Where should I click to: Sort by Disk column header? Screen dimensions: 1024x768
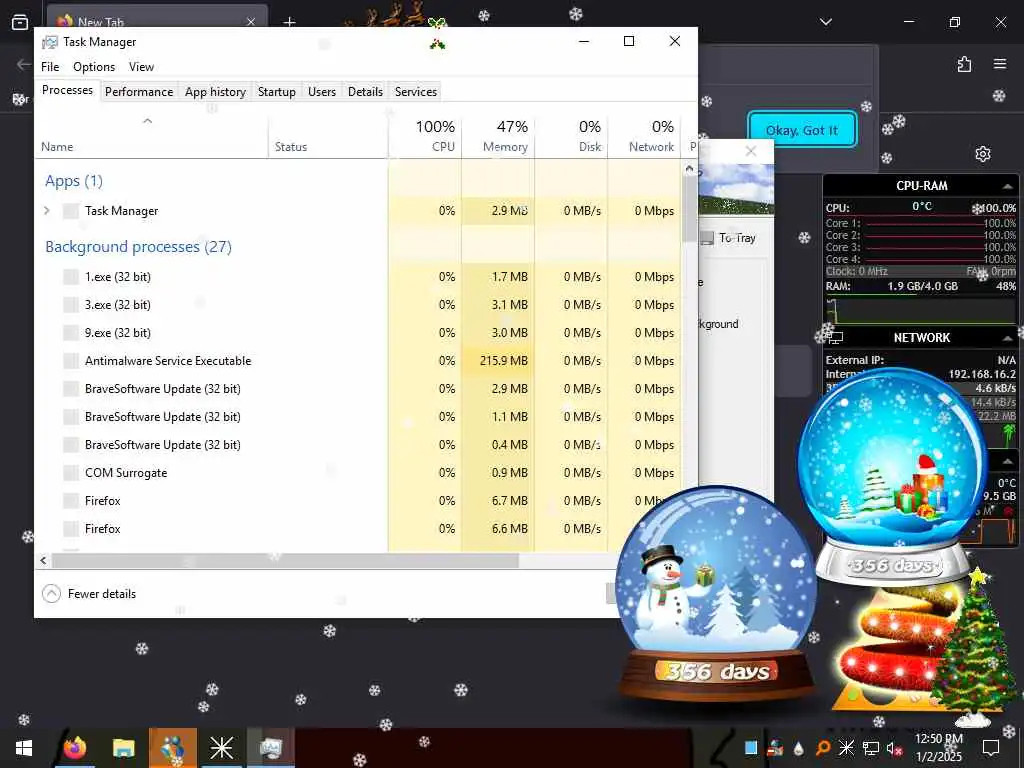(571, 136)
